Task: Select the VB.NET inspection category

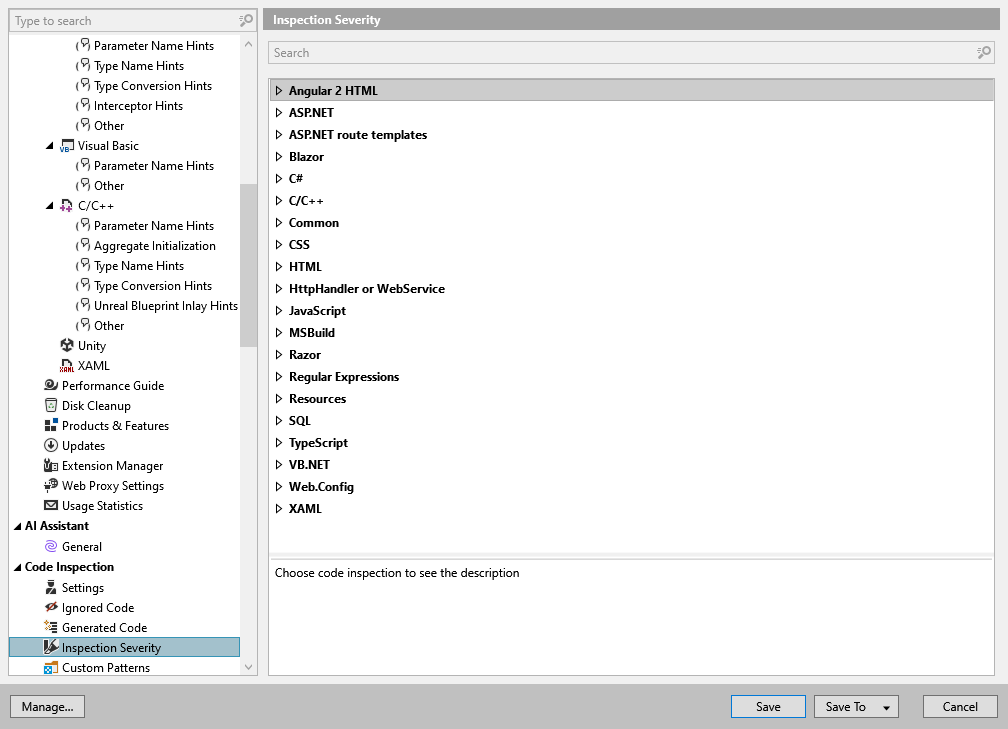Action: coord(309,465)
